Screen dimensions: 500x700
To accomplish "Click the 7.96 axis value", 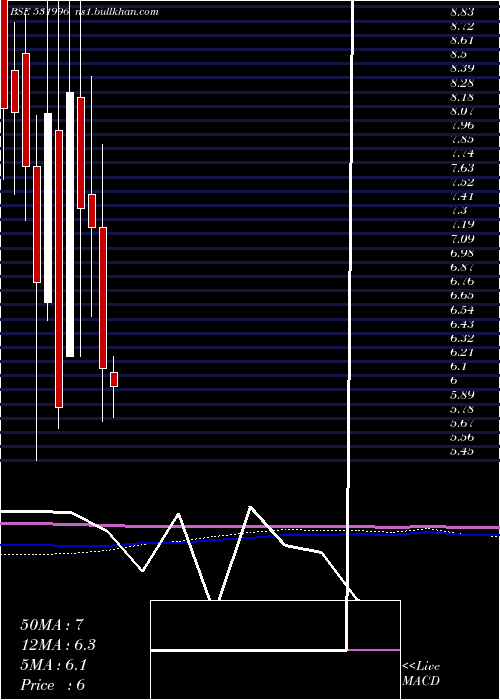I will pyautogui.click(x=462, y=125).
